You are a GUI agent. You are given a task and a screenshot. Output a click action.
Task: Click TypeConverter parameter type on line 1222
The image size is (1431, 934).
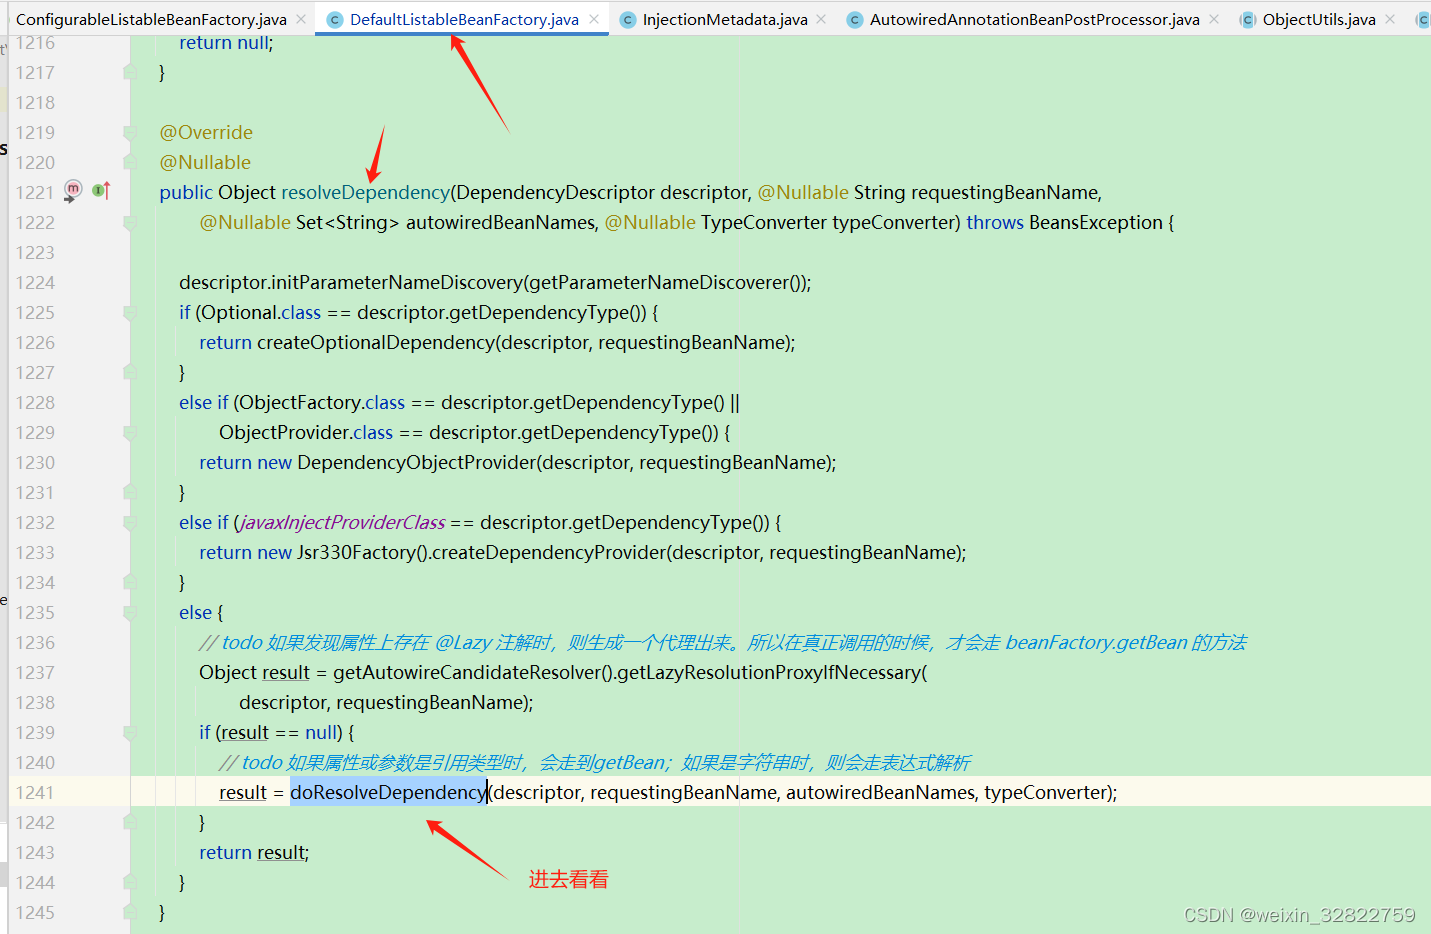coord(764,222)
